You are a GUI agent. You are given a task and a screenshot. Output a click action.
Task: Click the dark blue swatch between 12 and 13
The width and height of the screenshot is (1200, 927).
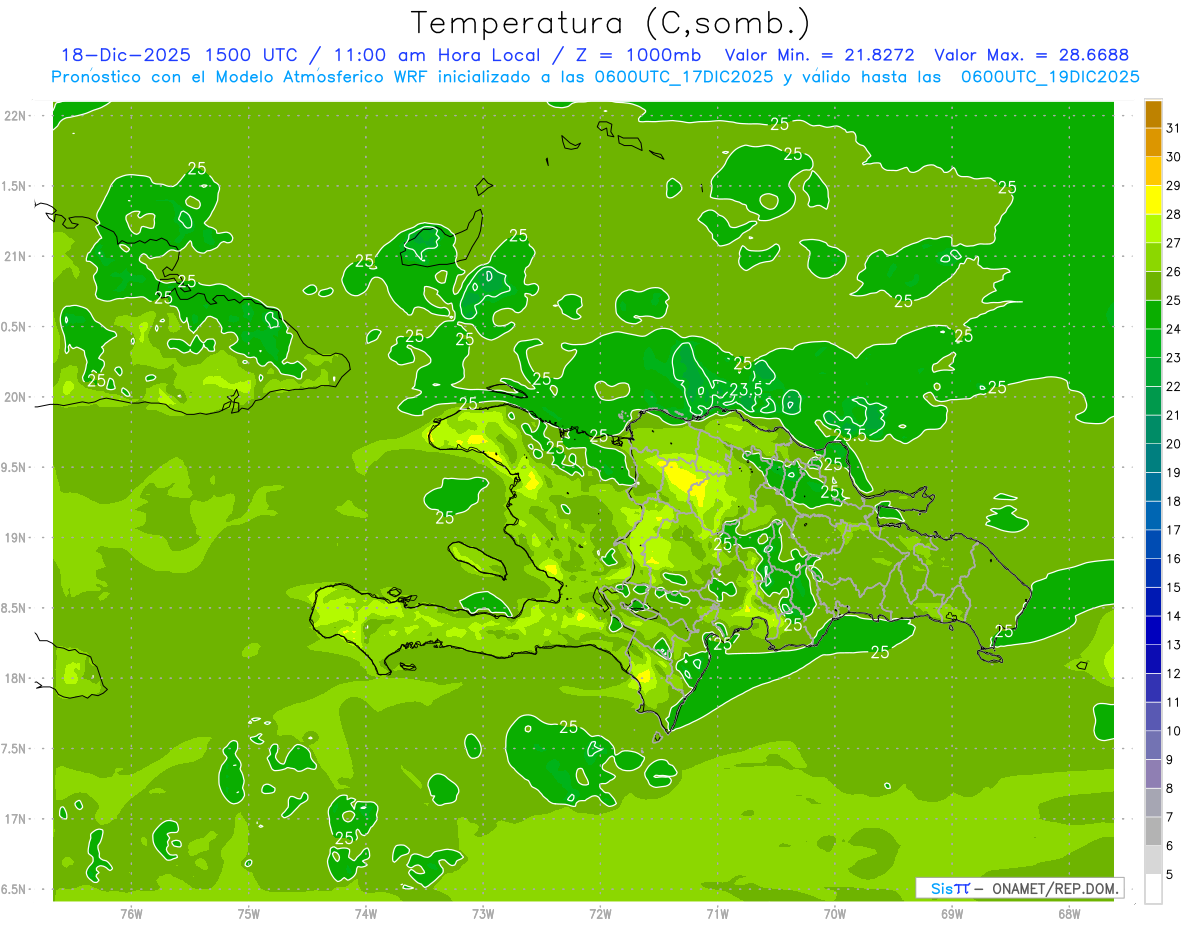tap(1153, 659)
